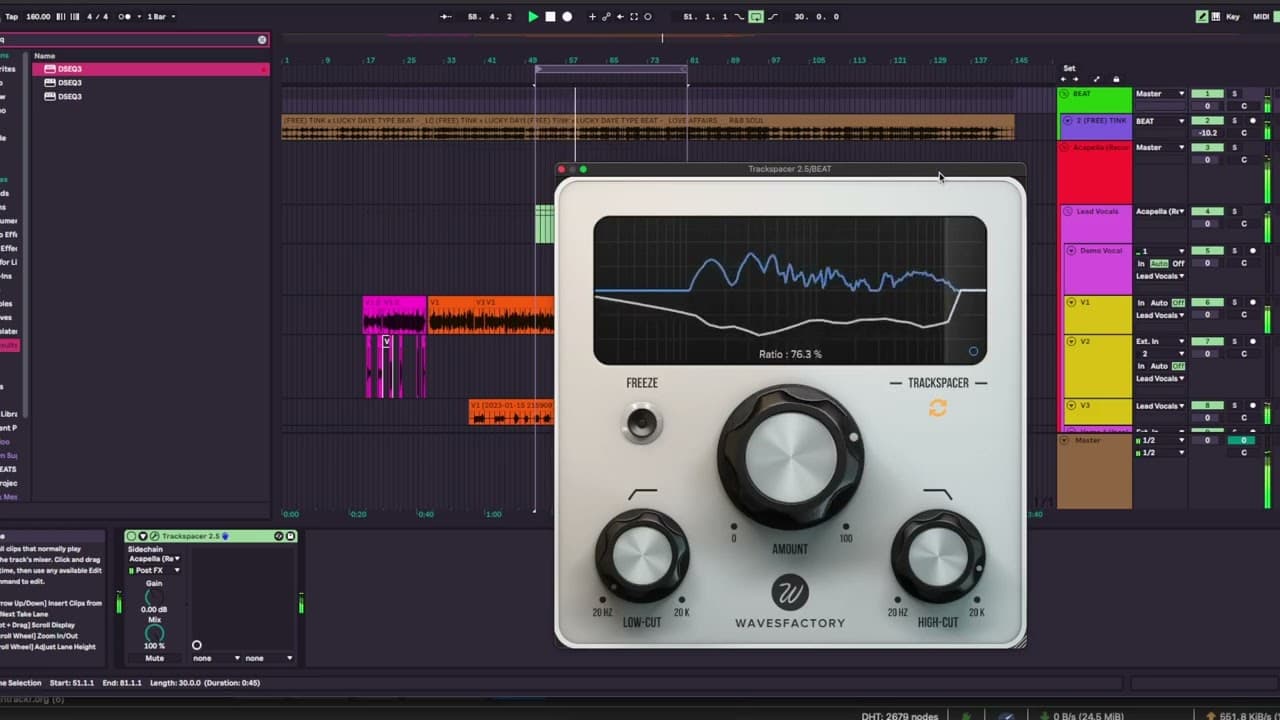Open BEAT track Master output dropdown
Screen dimensions: 1280x720
pyautogui.click(x=1160, y=94)
